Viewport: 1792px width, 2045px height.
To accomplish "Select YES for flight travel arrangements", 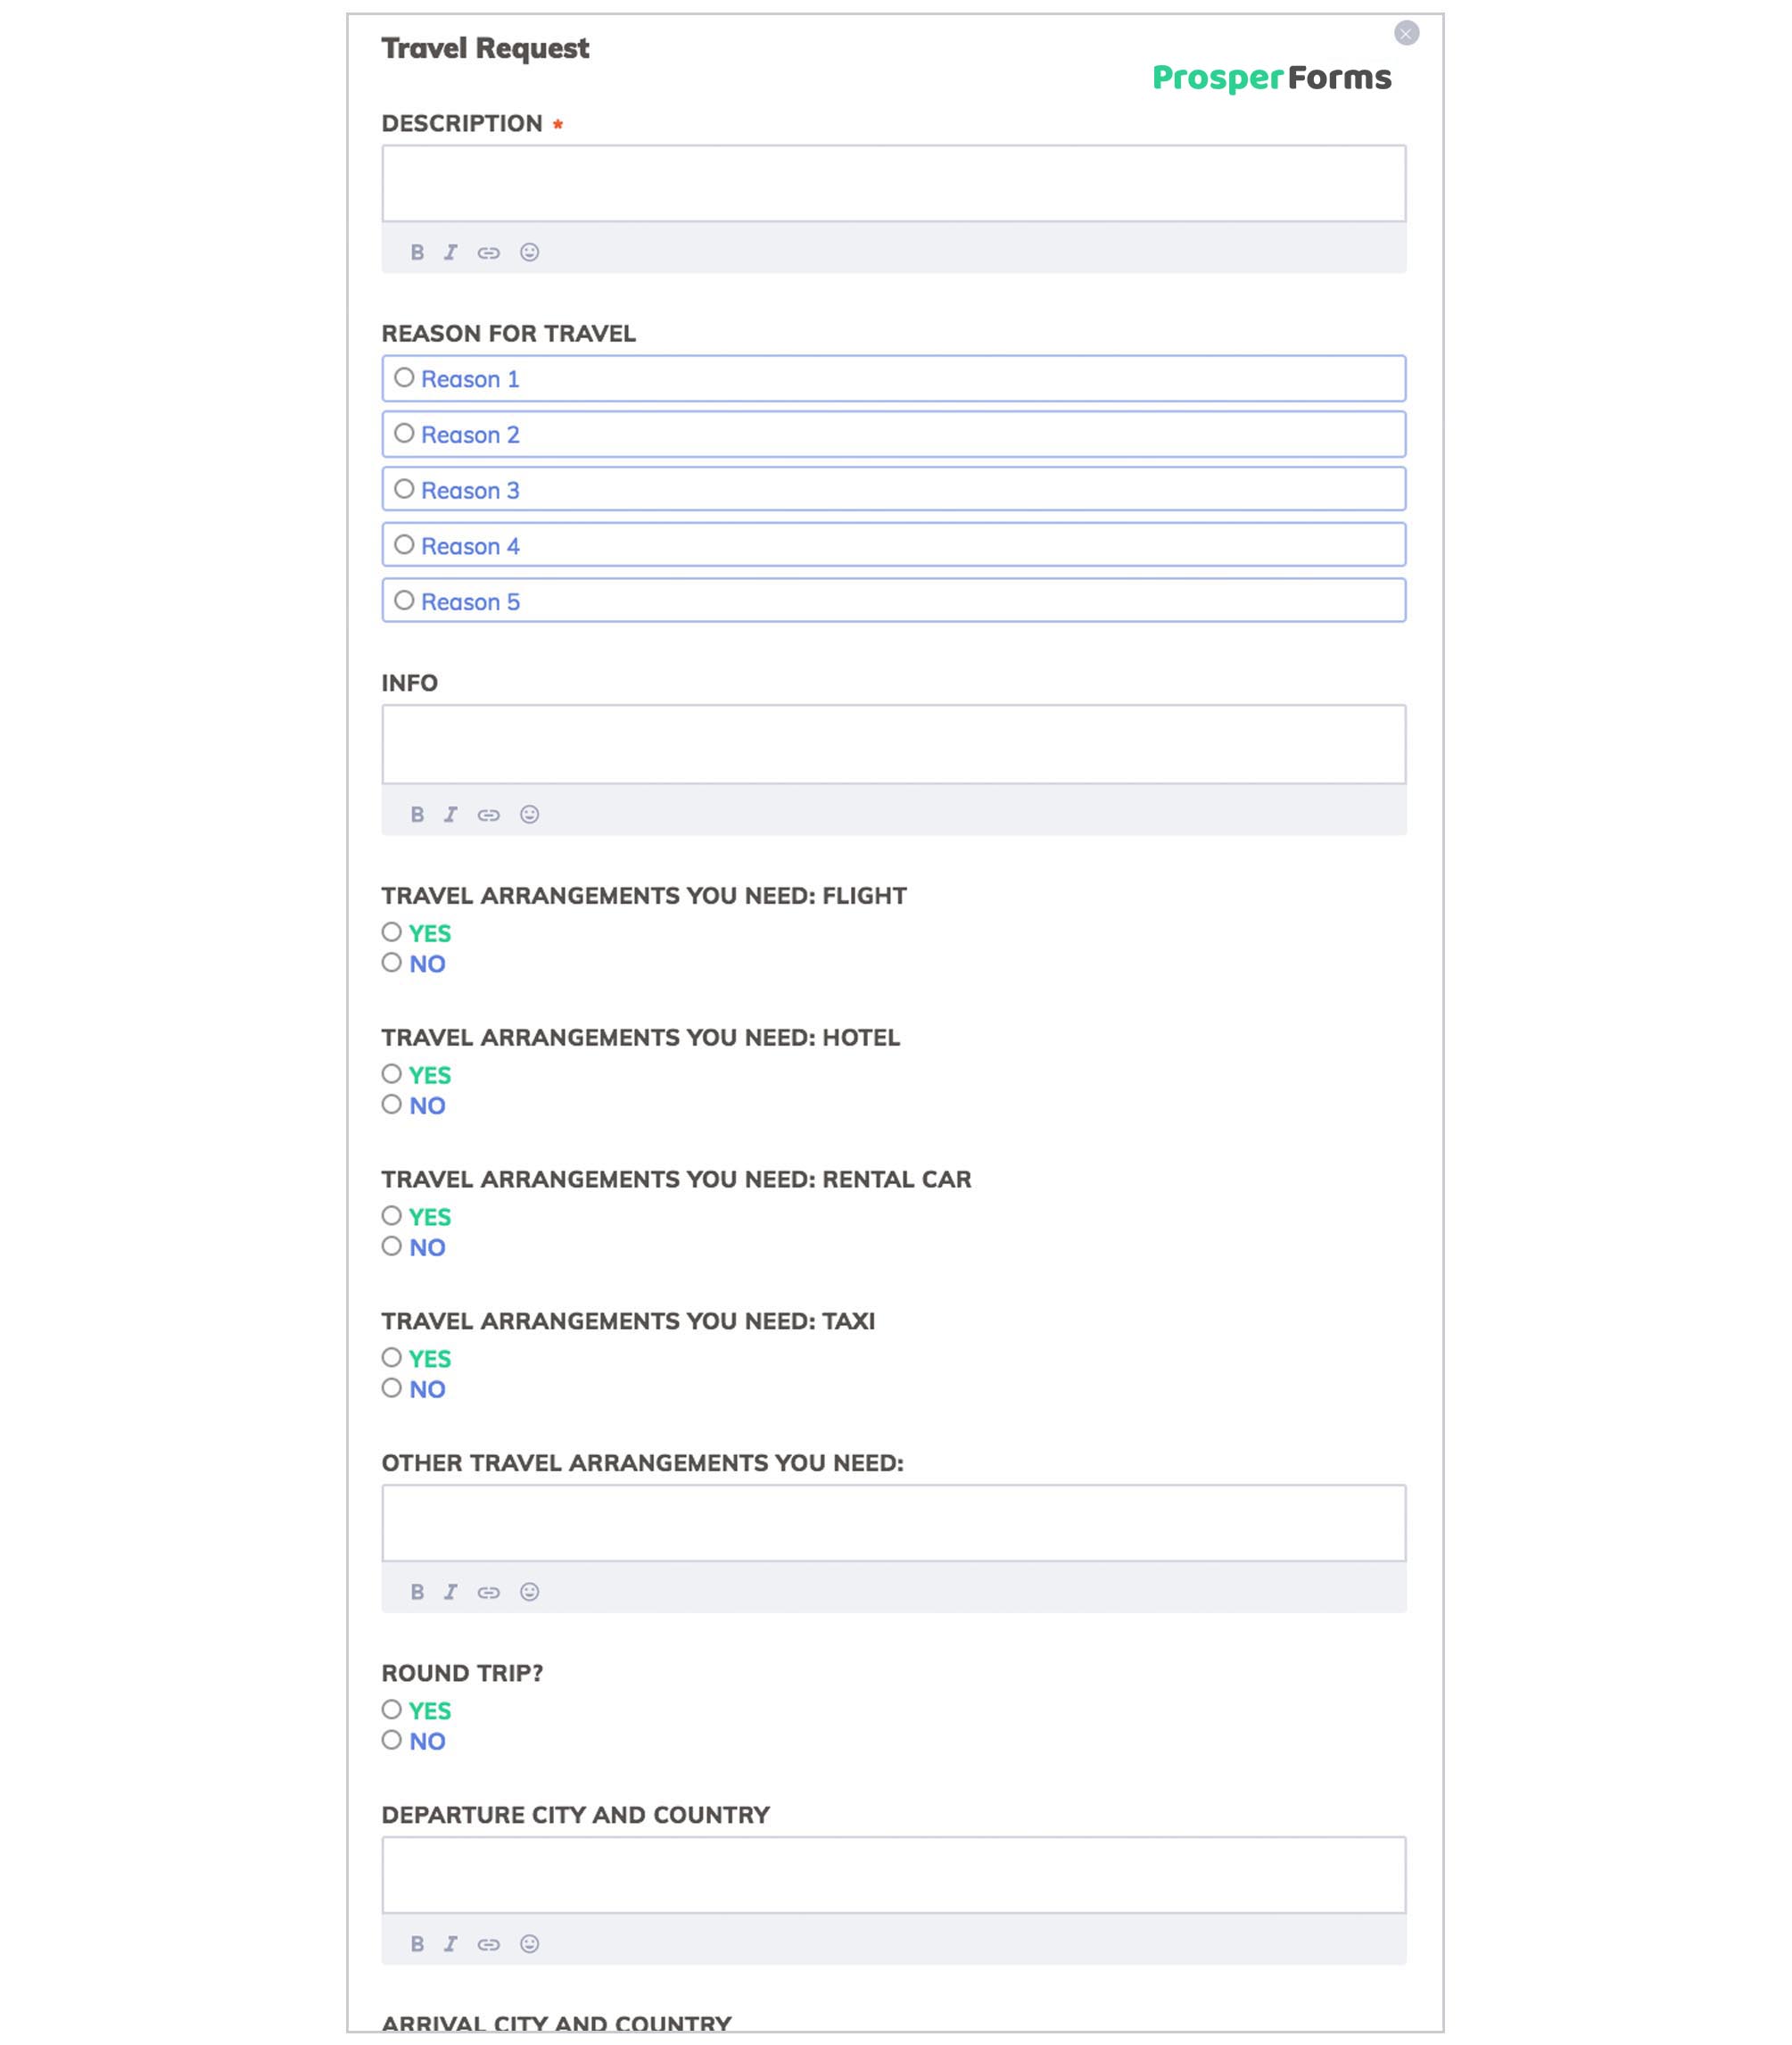I will 390,932.
